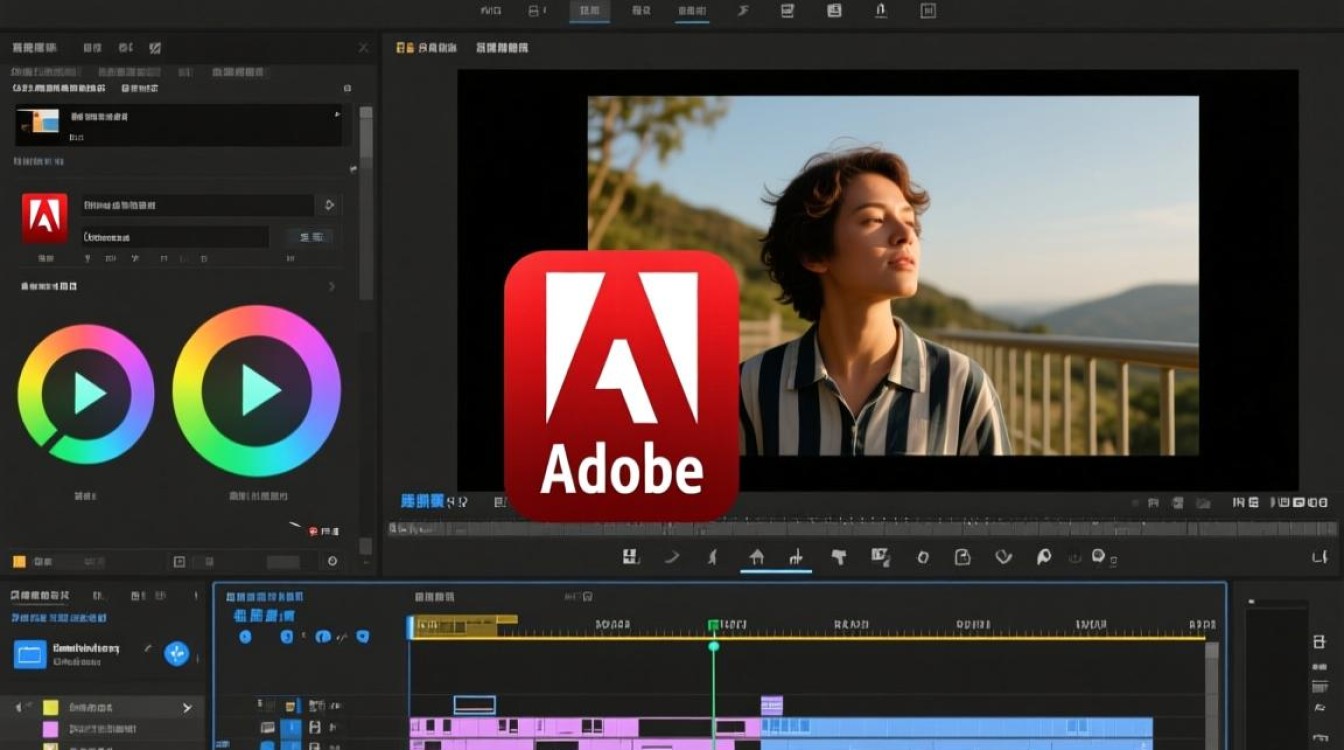Screen dimensions: 1344x750
Task: Toggle the blue highlighted button on the second track header
Action: (x=290, y=728)
